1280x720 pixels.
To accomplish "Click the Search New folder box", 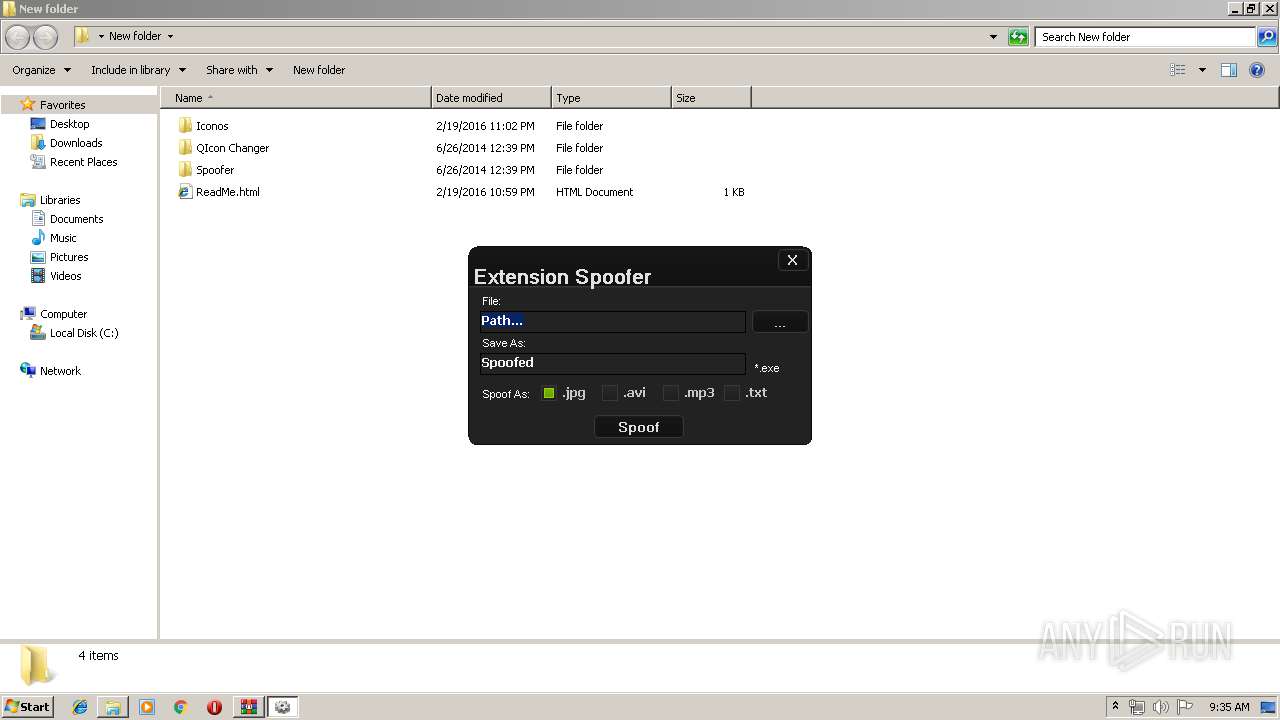I will 1145,37.
